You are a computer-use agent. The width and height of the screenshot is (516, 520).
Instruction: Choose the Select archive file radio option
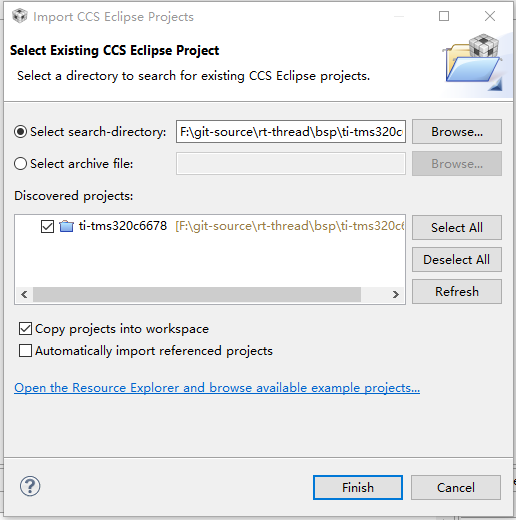20,164
